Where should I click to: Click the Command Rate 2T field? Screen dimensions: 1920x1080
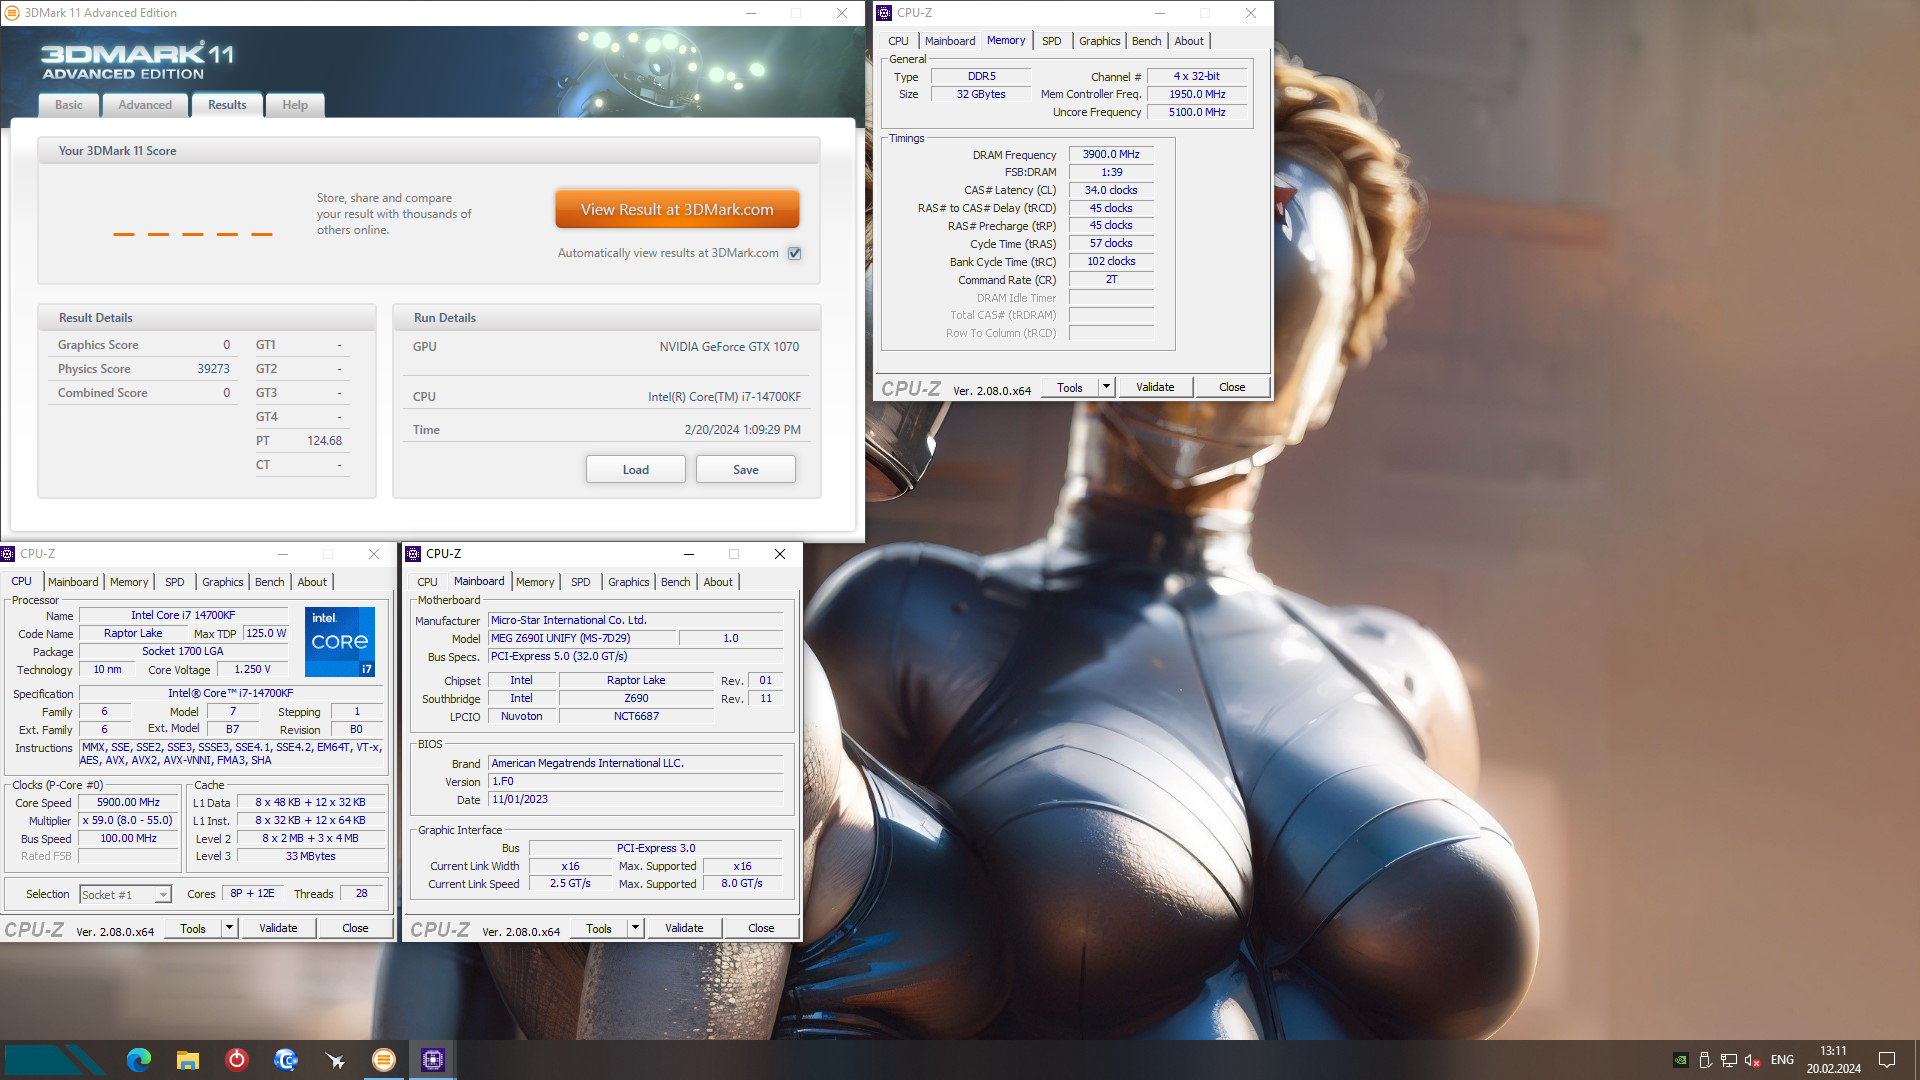coord(1111,280)
